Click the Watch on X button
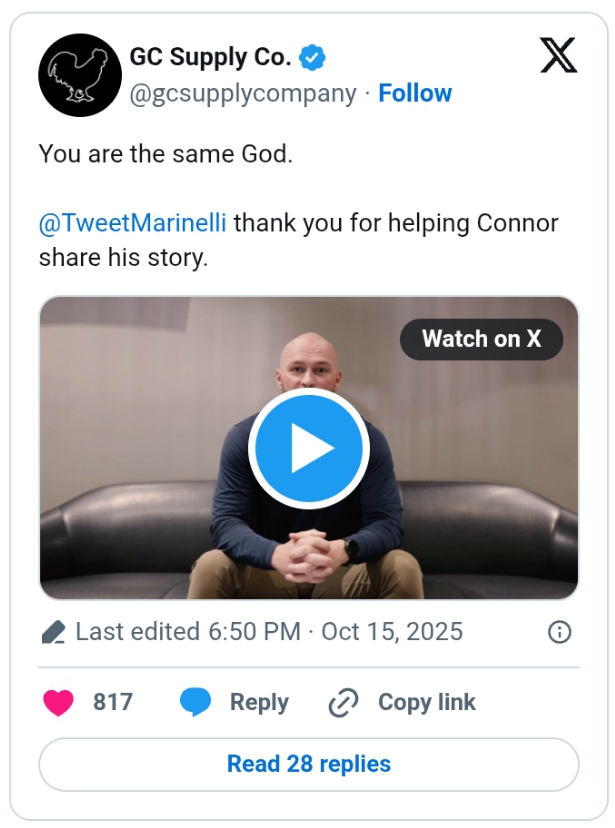The height and width of the screenshot is (828, 615). coord(481,339)
